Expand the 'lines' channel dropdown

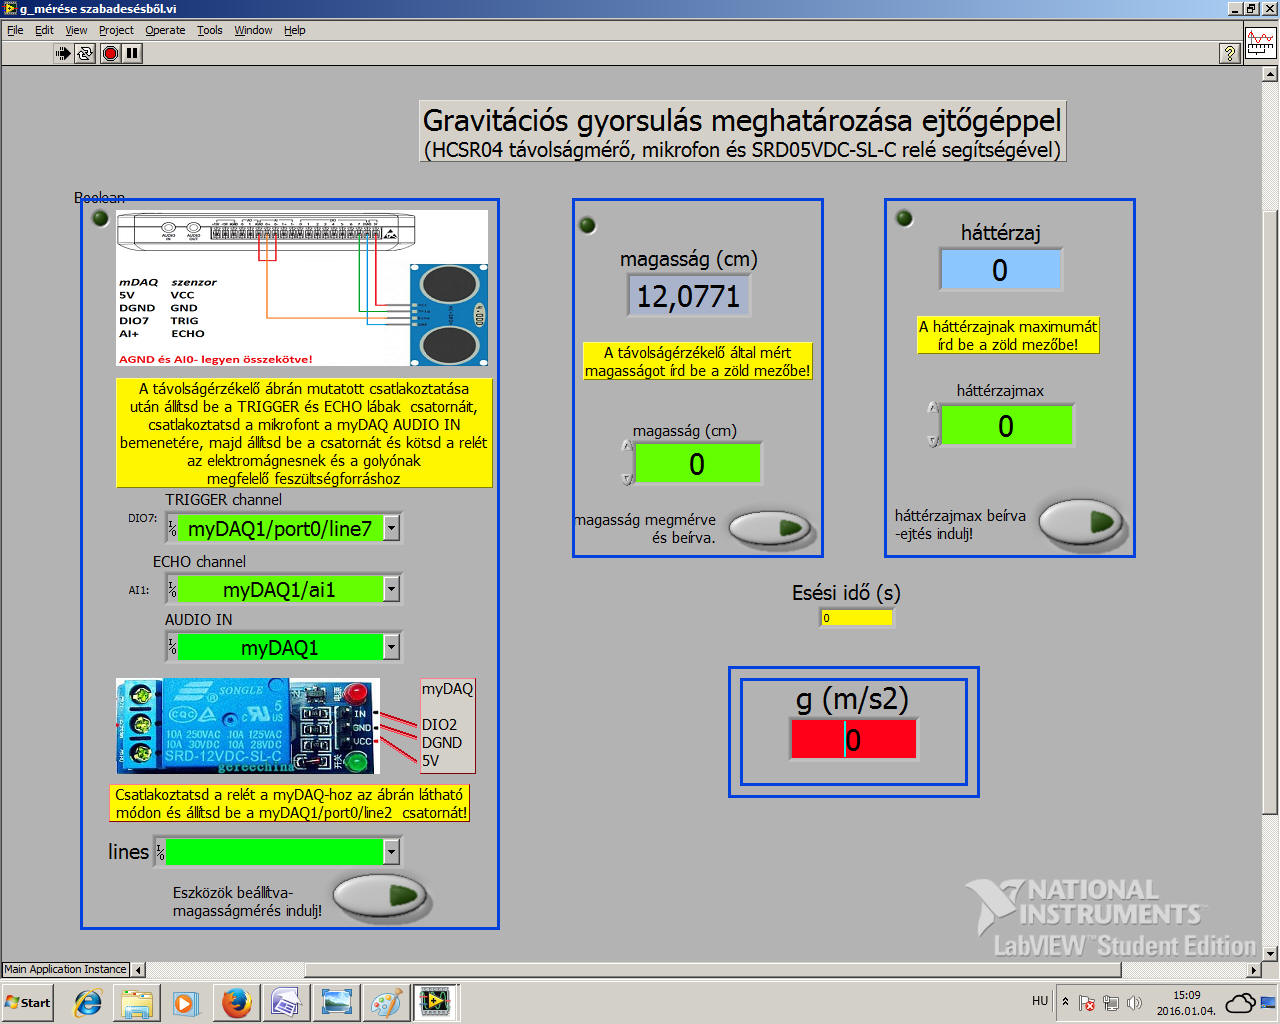coord(391,852)
